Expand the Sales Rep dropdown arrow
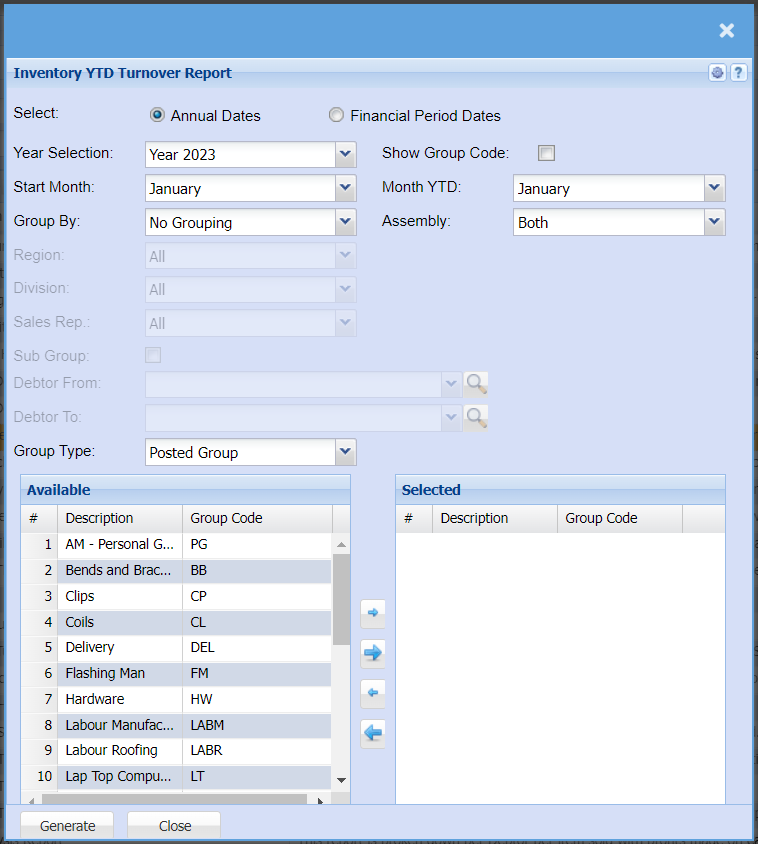The height and width of the screenshot is (844, 758). [345, 323]
